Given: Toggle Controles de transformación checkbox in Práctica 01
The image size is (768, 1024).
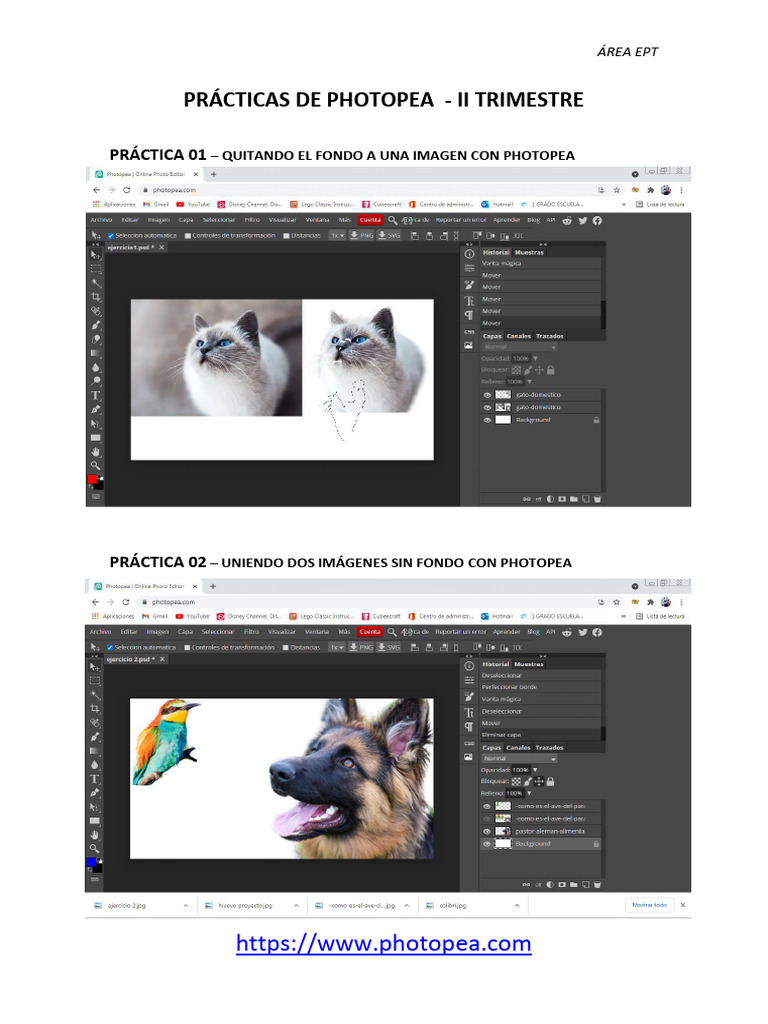Looking at the screenshot, I should point(187,236).
